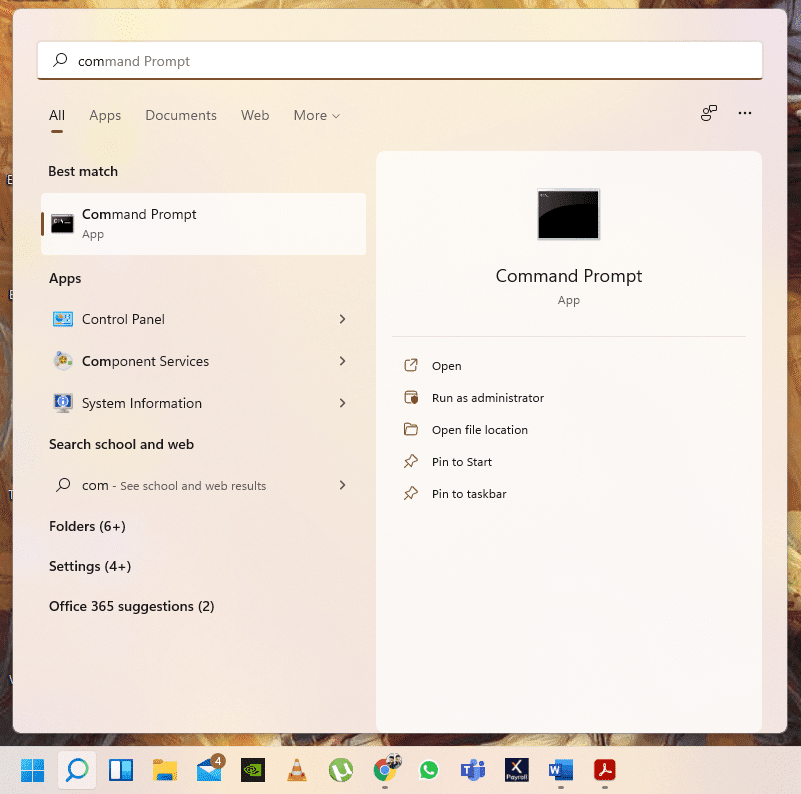Open WhatsApp from the taskbar
Image resolution: width=801 pixels, height=794 pixels.
tap(428, 770)
